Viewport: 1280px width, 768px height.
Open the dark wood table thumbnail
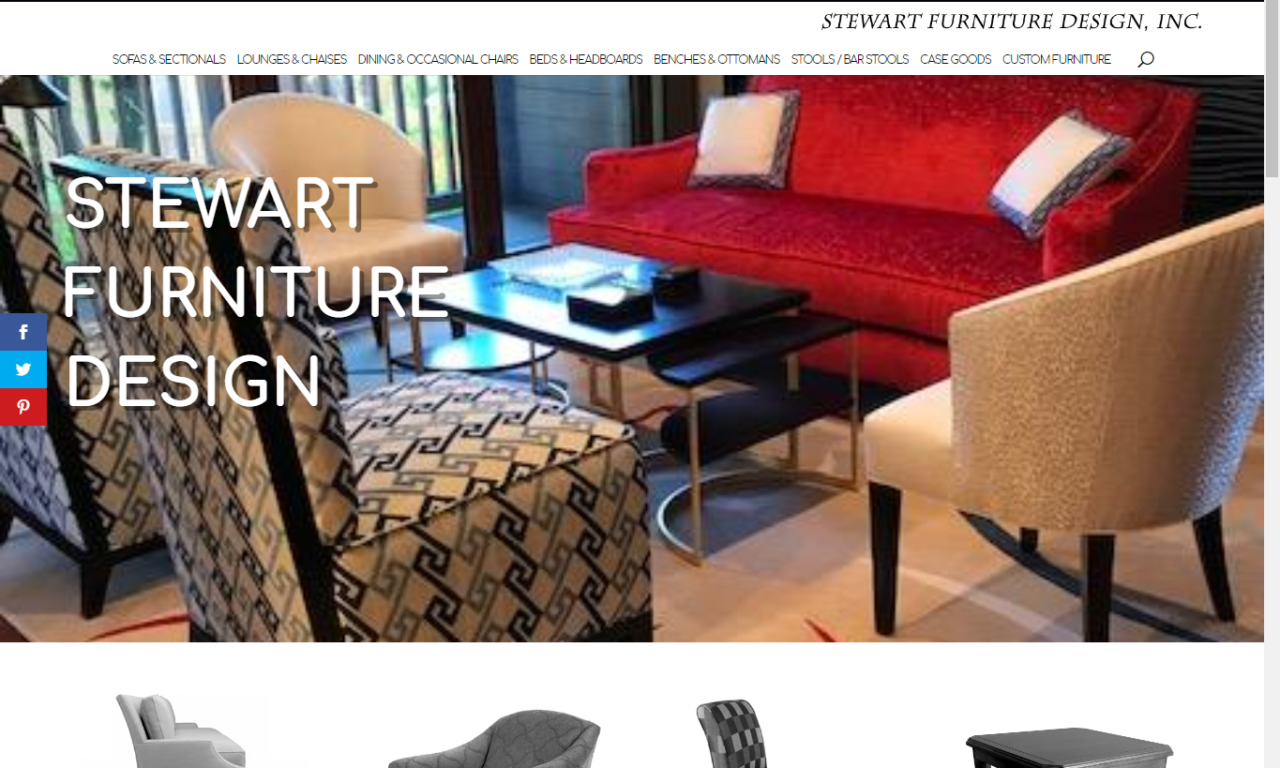tap(1069, 748)
